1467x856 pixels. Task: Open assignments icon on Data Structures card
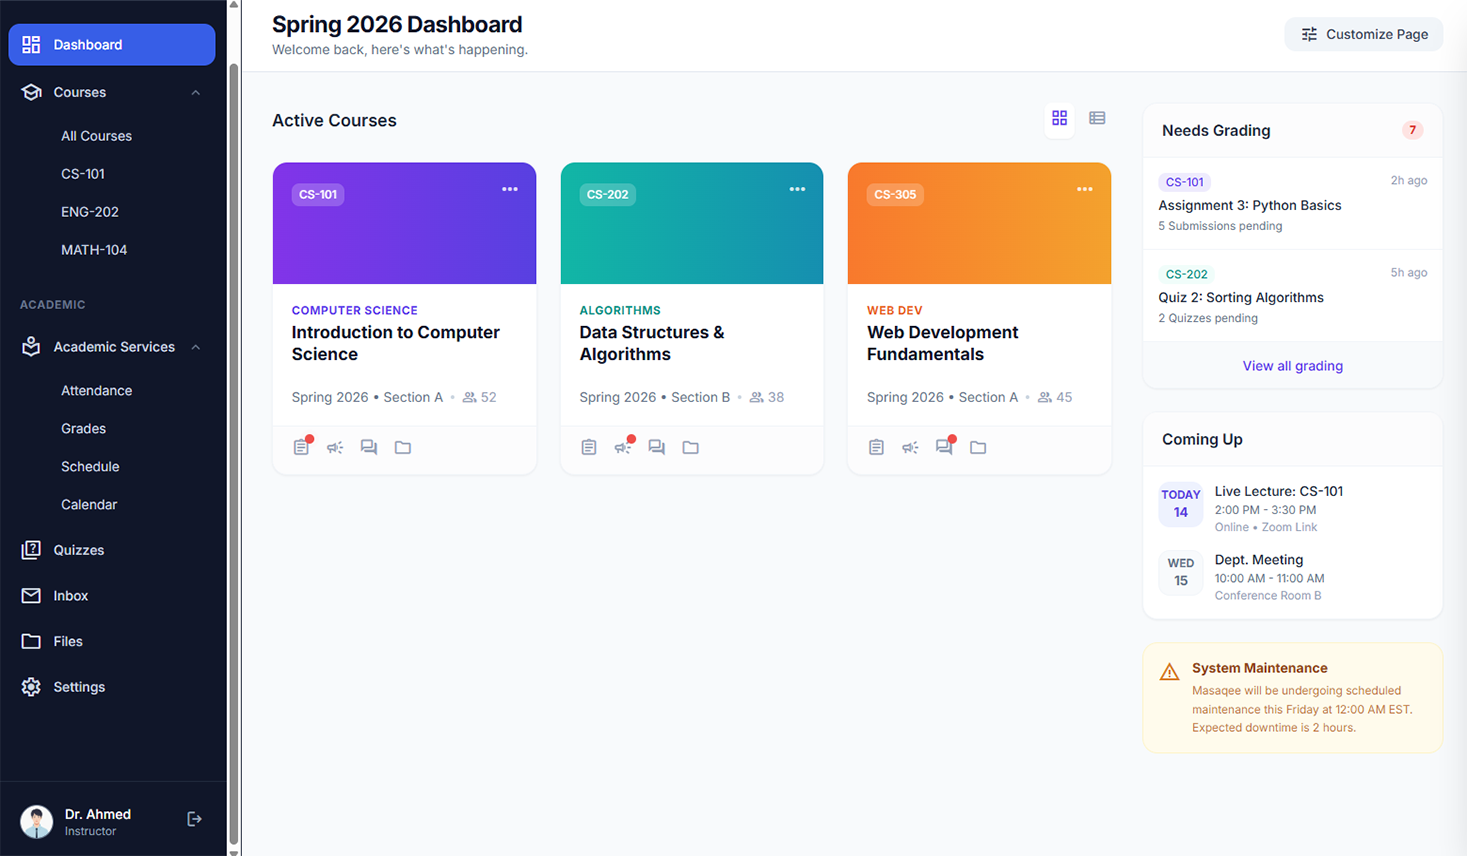[x=589, y=447]
